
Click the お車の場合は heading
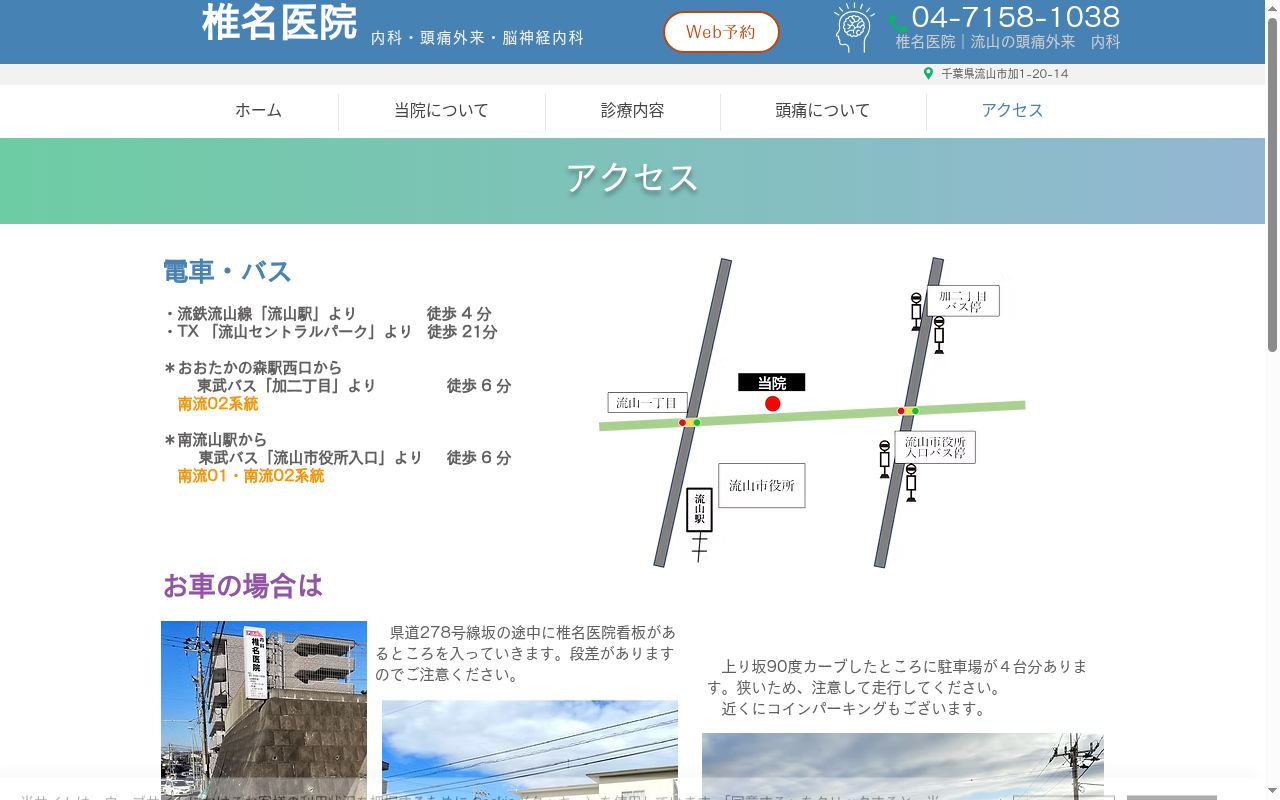coord(243,586)
